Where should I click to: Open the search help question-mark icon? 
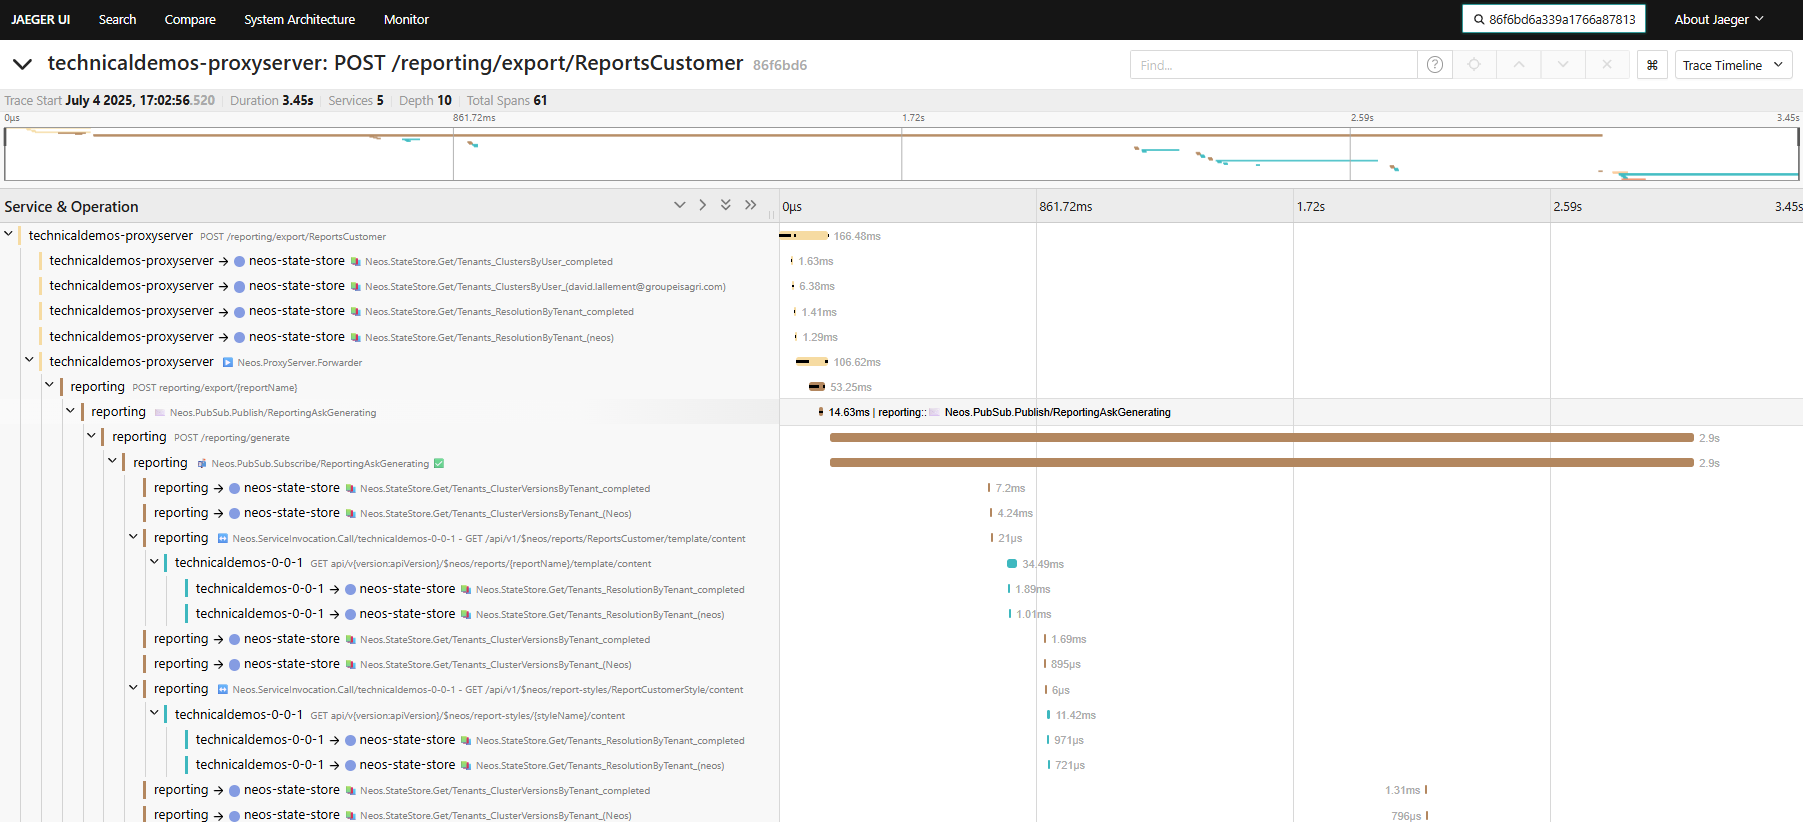(1435, 65)
